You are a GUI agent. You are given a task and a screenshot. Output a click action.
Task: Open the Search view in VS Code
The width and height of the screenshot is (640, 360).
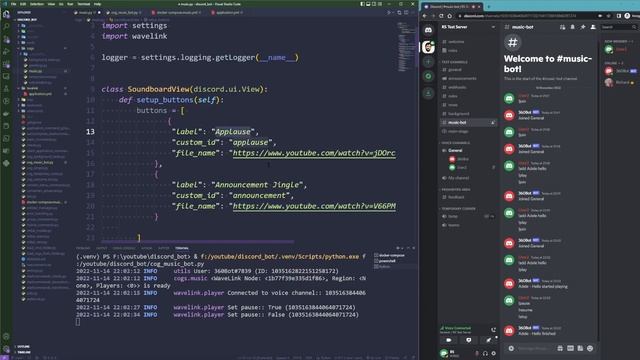click(6, 27)
